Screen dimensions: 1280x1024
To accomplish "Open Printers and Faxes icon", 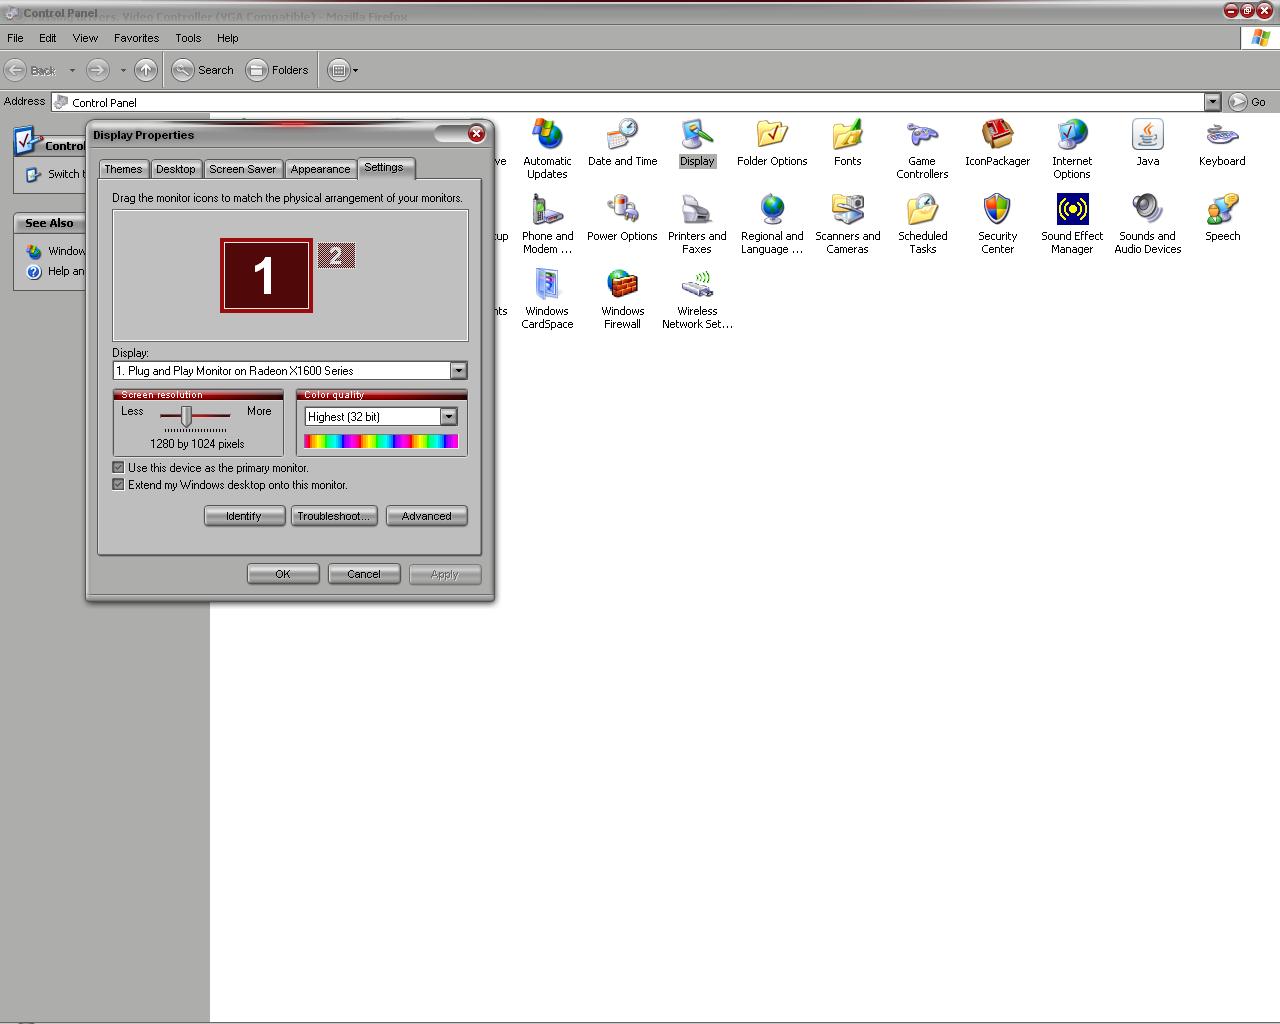I will click(x=697, y=223).
